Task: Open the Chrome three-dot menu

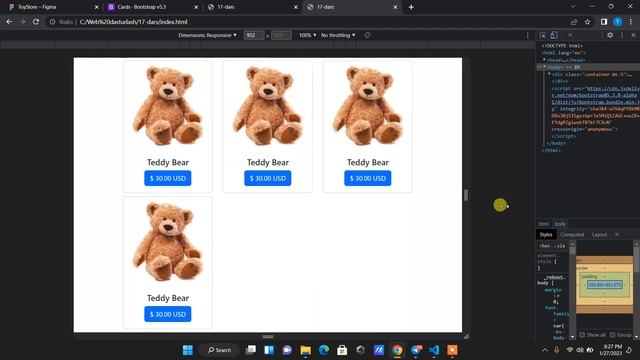Action: pyautogui.click(x=631, y=22)
